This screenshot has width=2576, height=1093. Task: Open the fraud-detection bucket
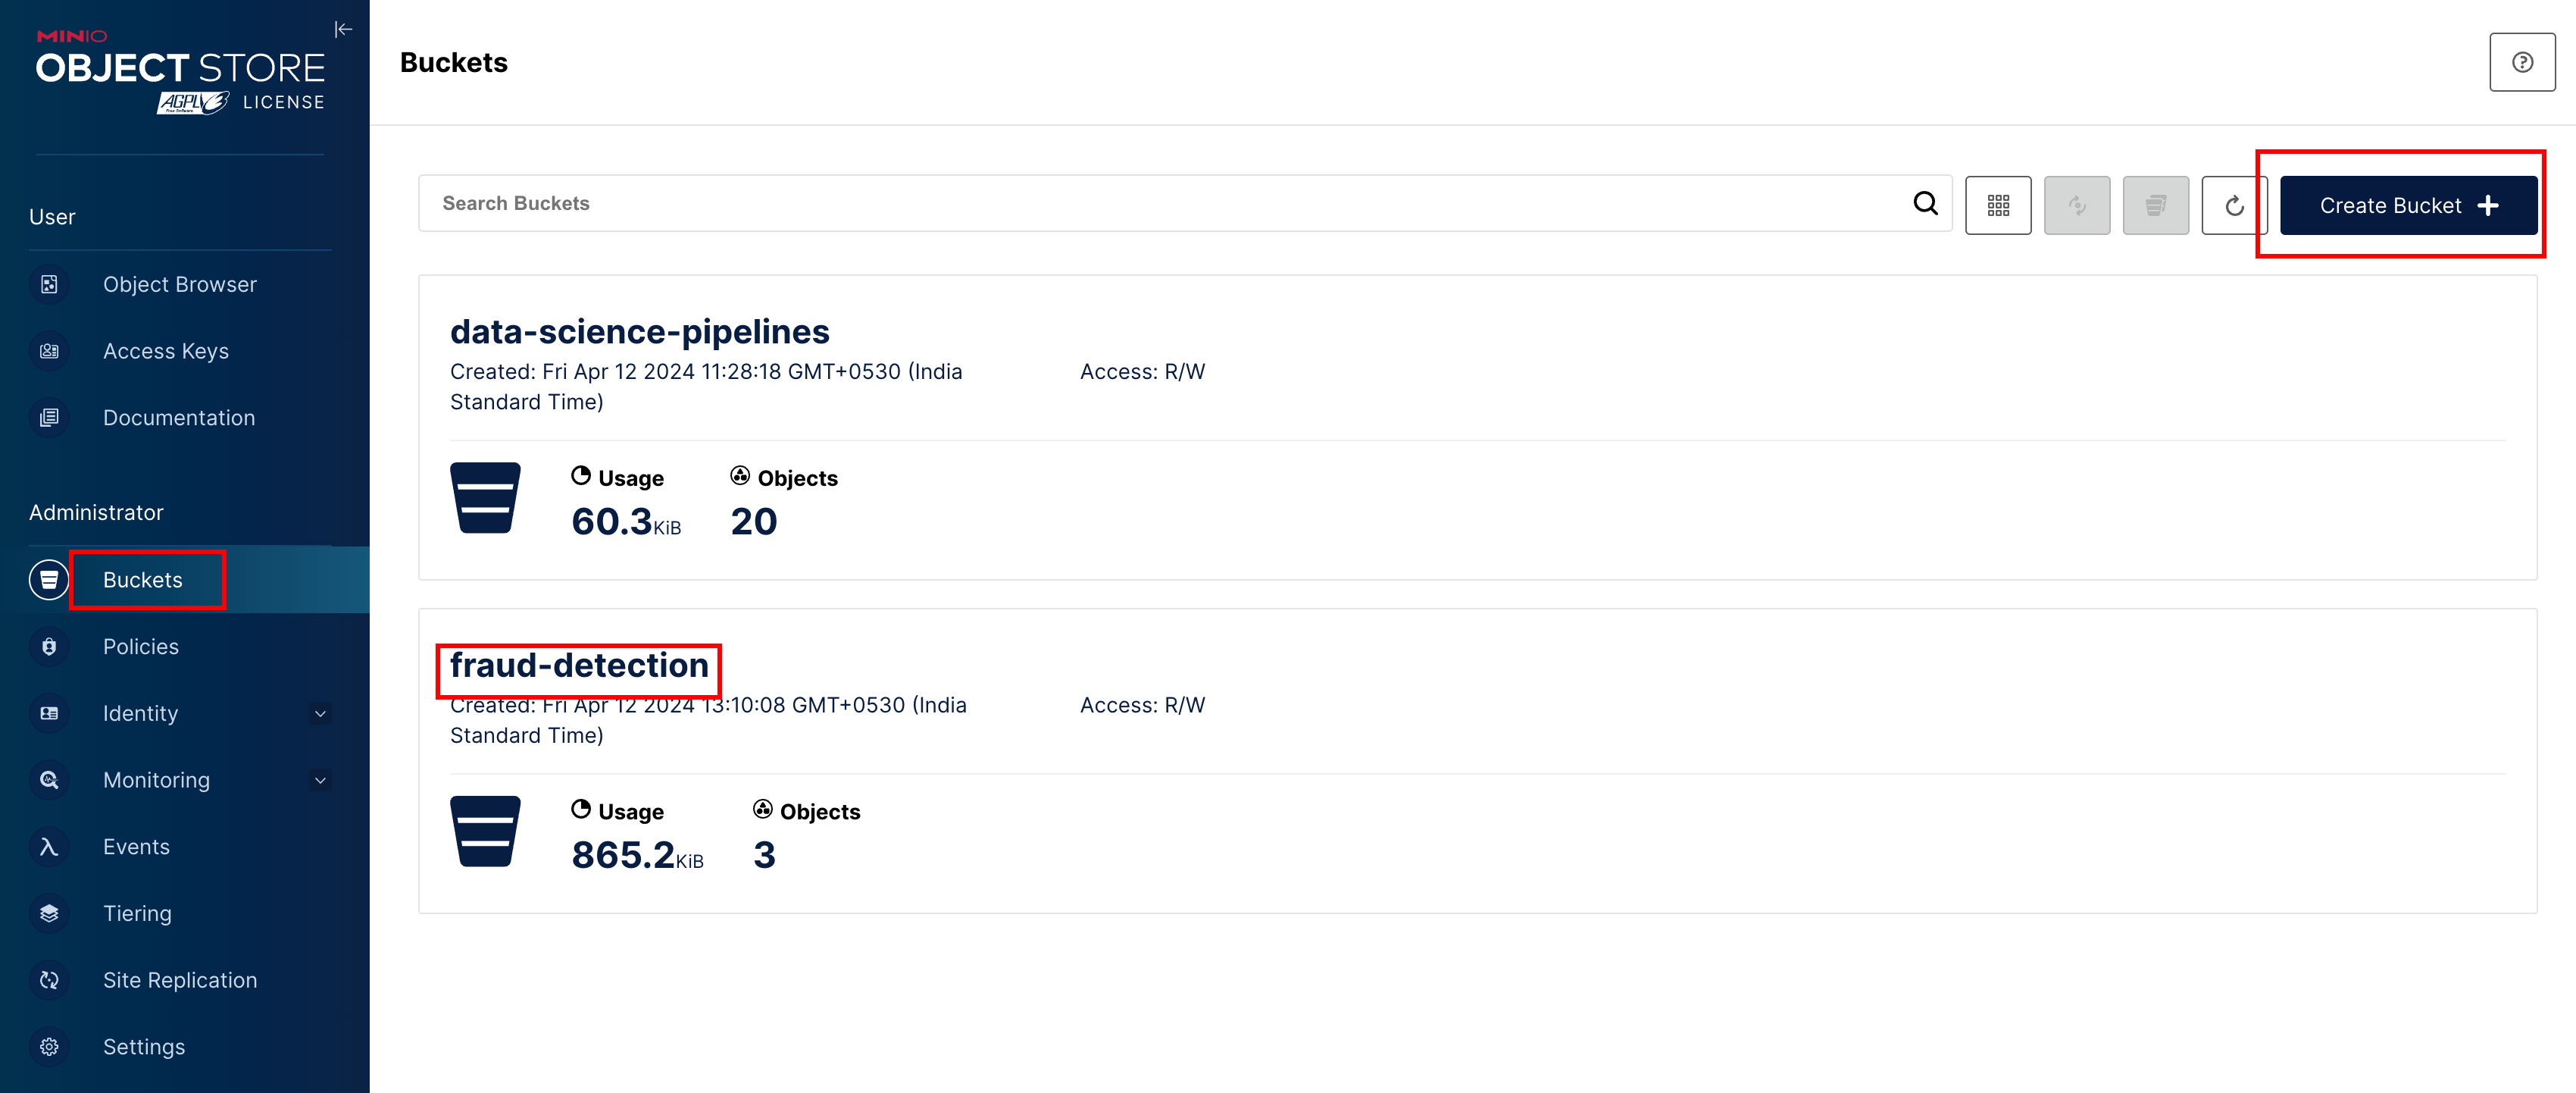pyautogui.click(x=579, y=665)
